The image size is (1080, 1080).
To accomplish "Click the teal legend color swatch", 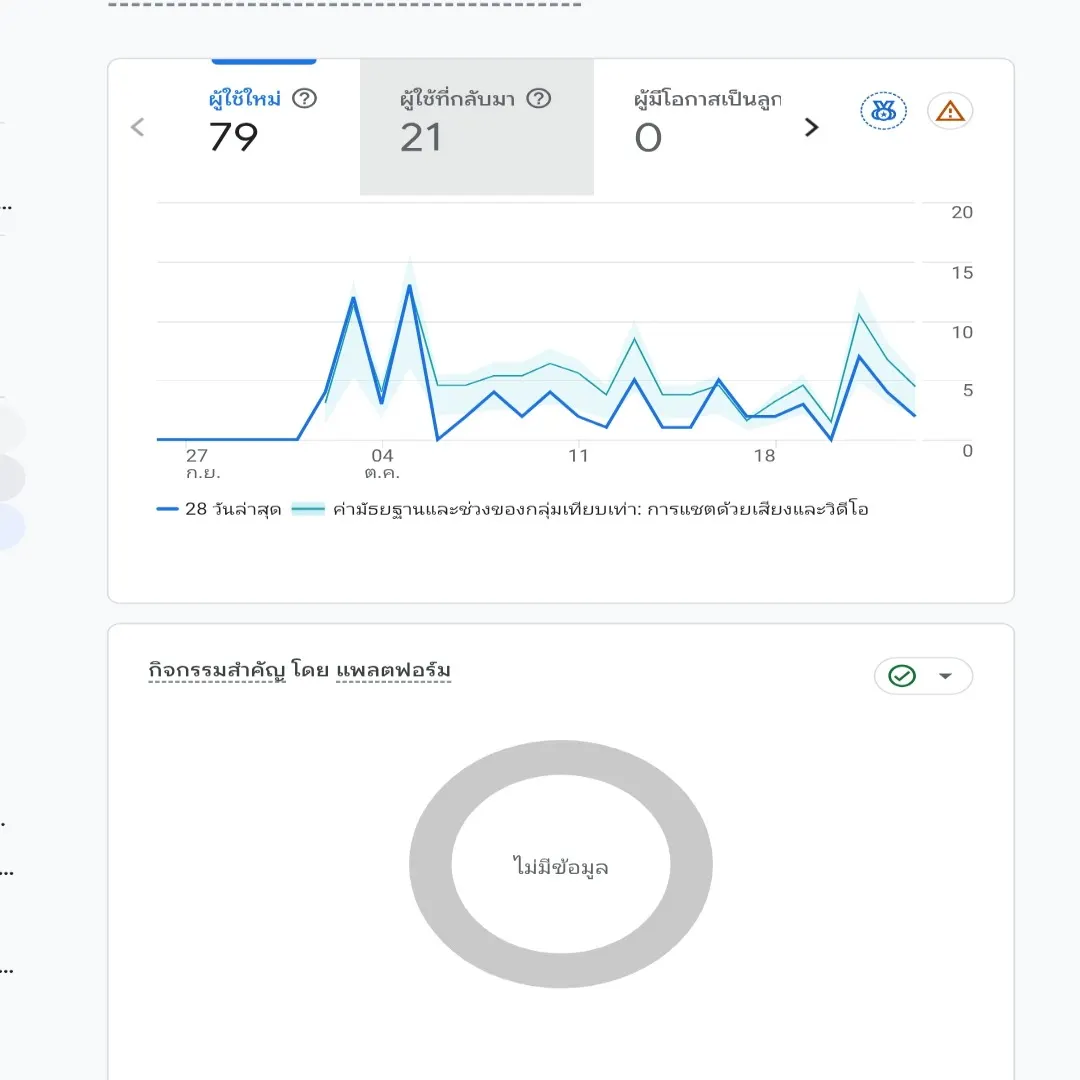I will 308,509.
